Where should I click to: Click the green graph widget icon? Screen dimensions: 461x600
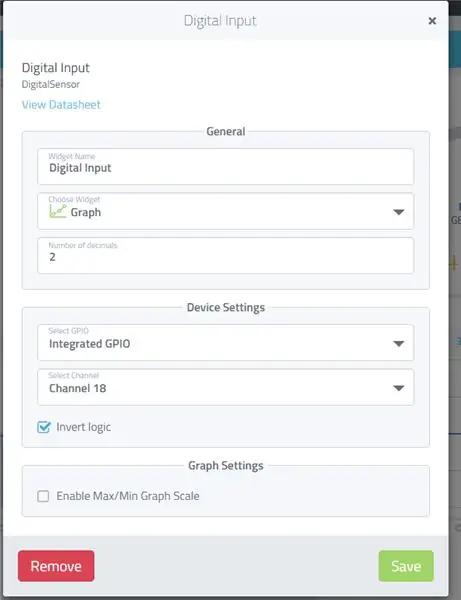click(58, 212)
